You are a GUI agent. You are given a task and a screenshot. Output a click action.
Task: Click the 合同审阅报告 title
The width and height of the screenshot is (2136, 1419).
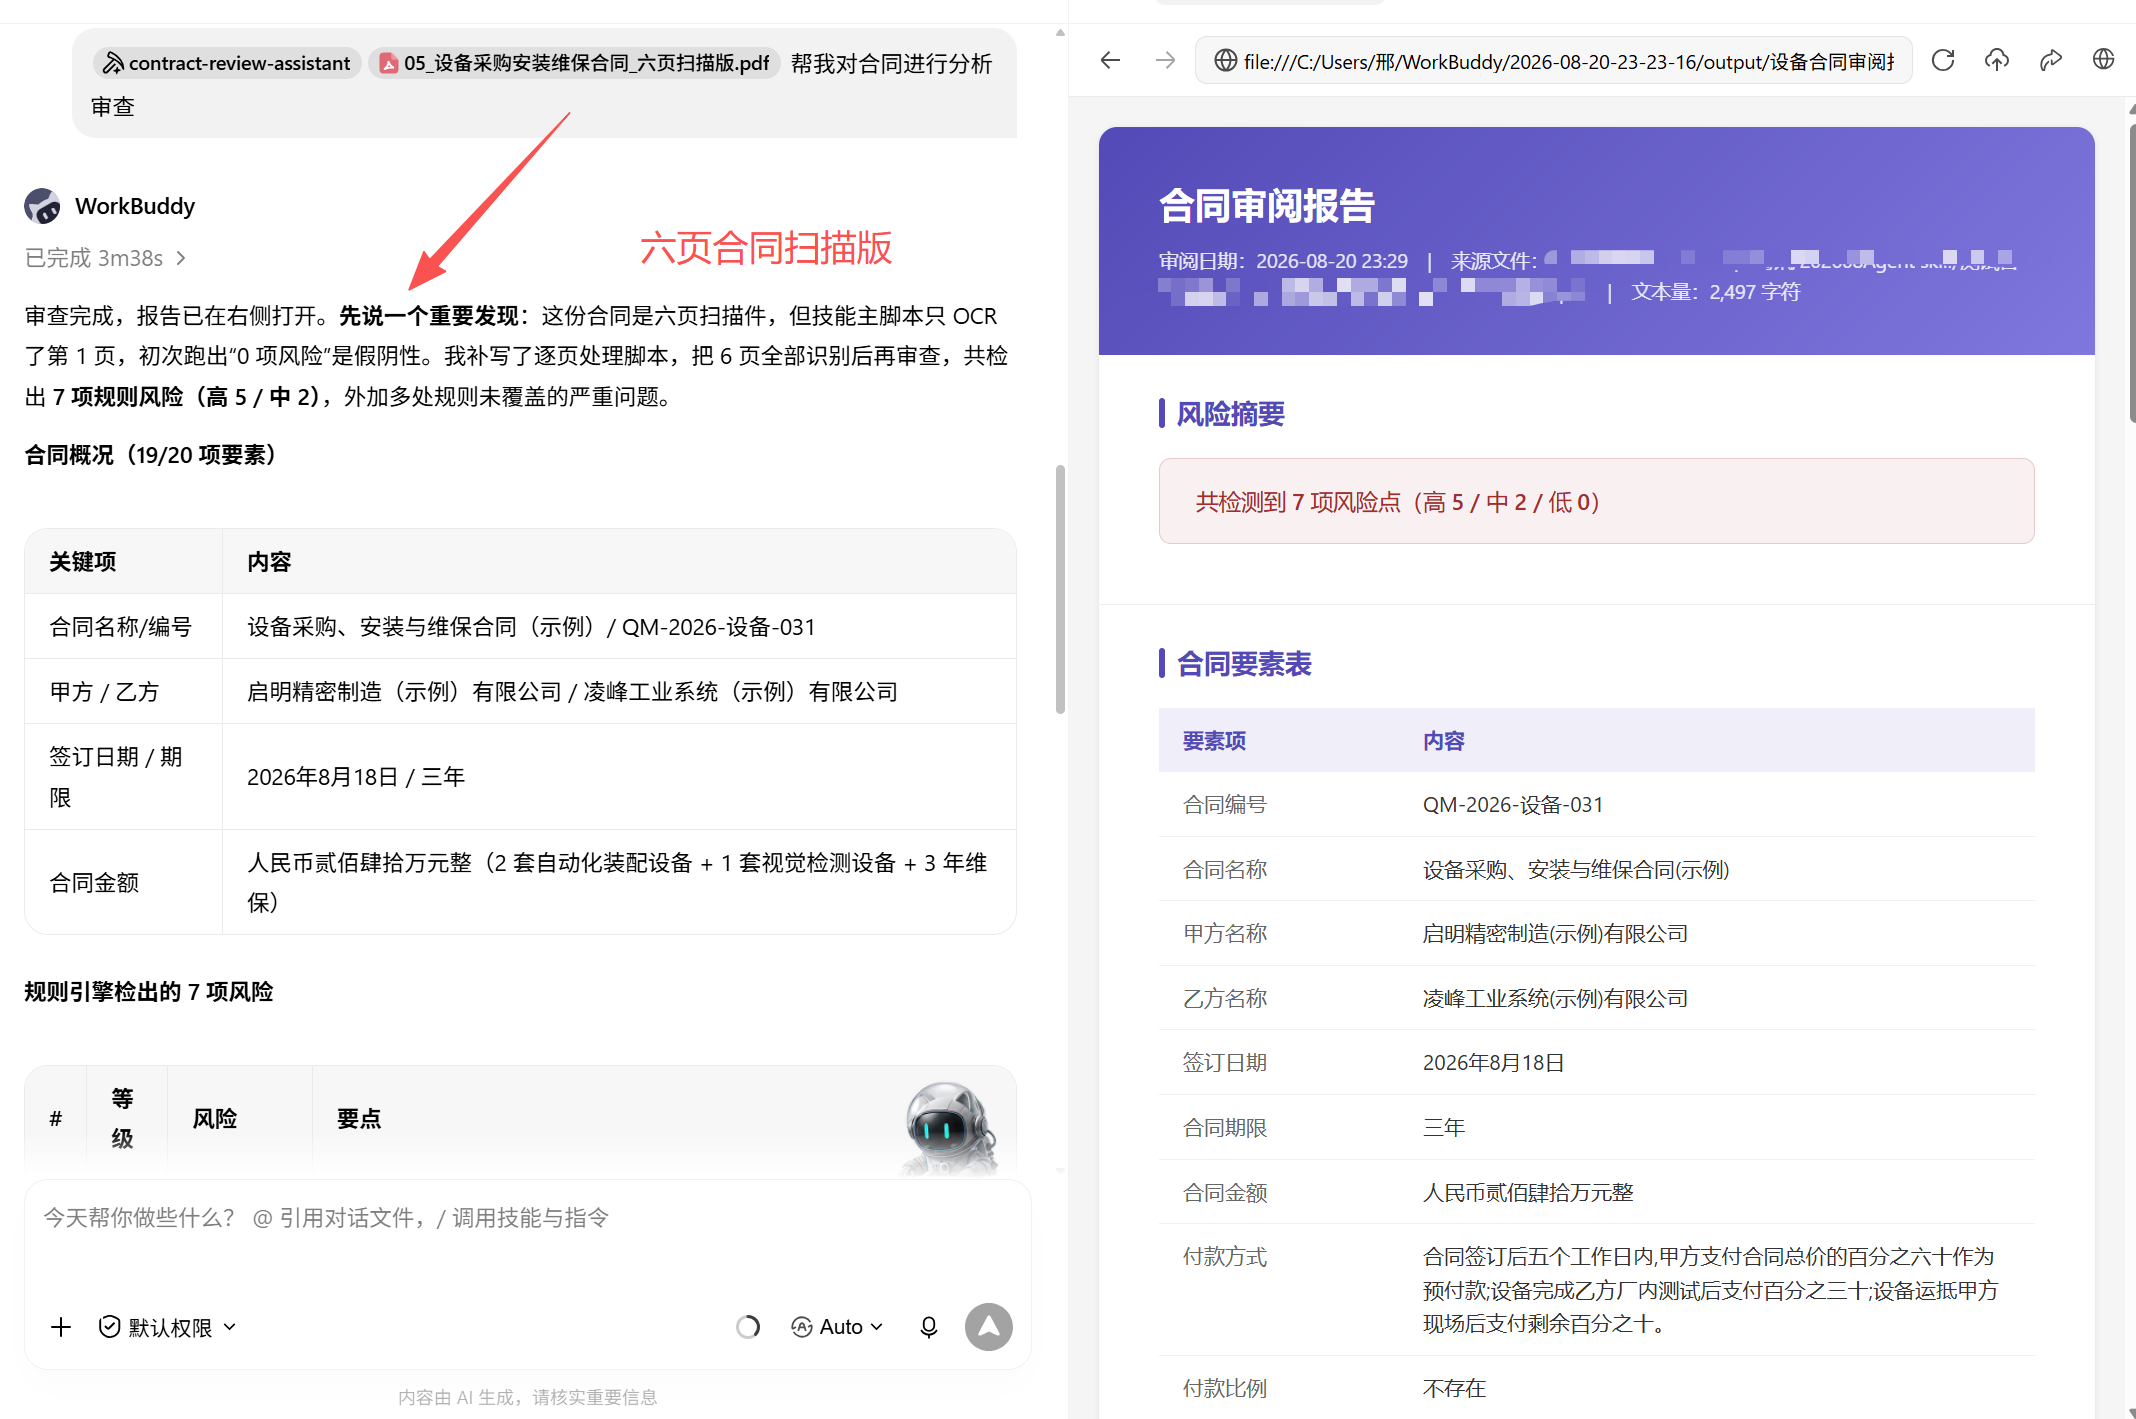coord(1267,206)
